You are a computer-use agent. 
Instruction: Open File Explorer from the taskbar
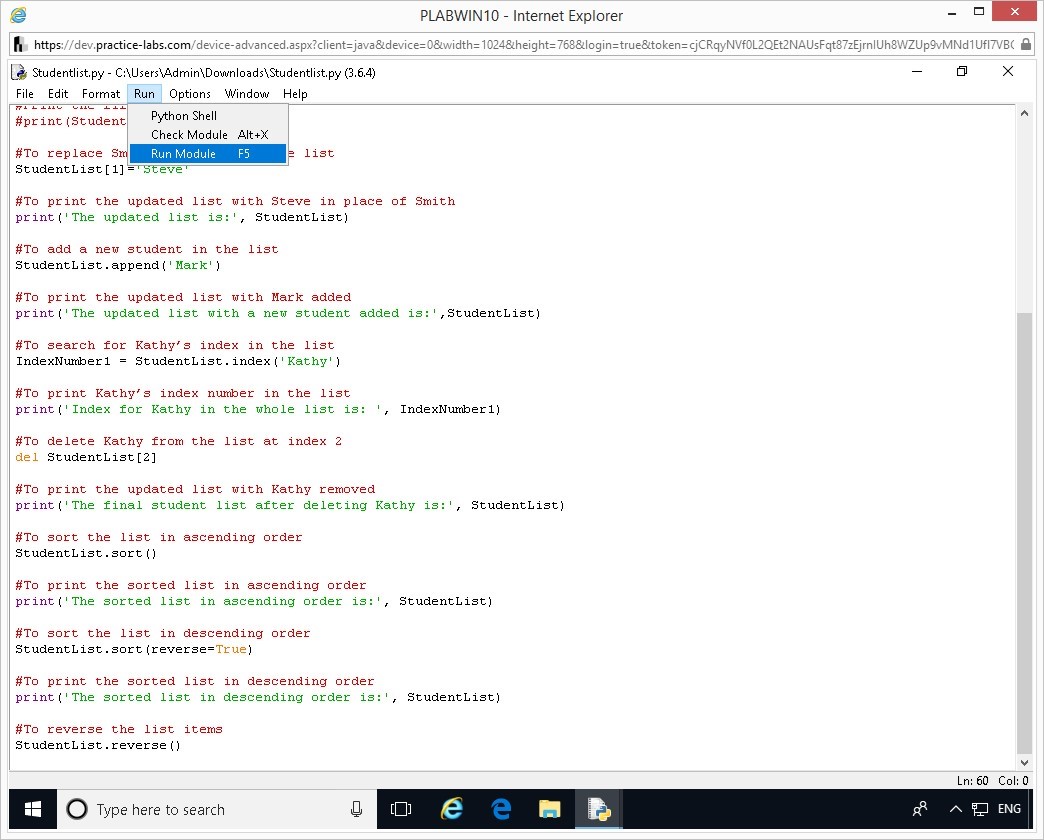pos(550,809)
